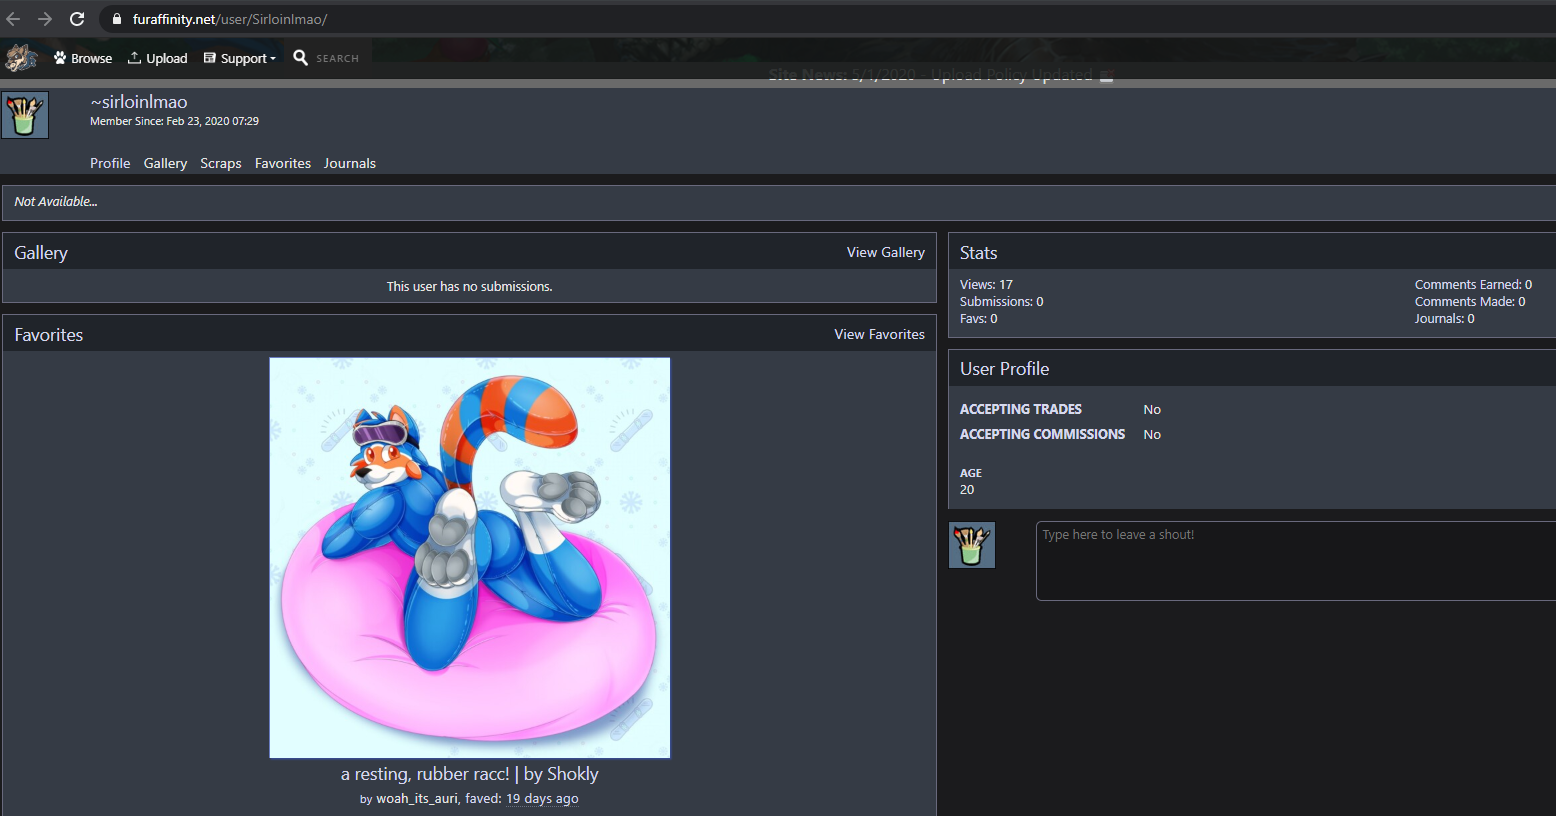The width and height of the screenshot is (1556, 816).
Task: Click the 'Views: 17' stat
Action: coord(986,285)
